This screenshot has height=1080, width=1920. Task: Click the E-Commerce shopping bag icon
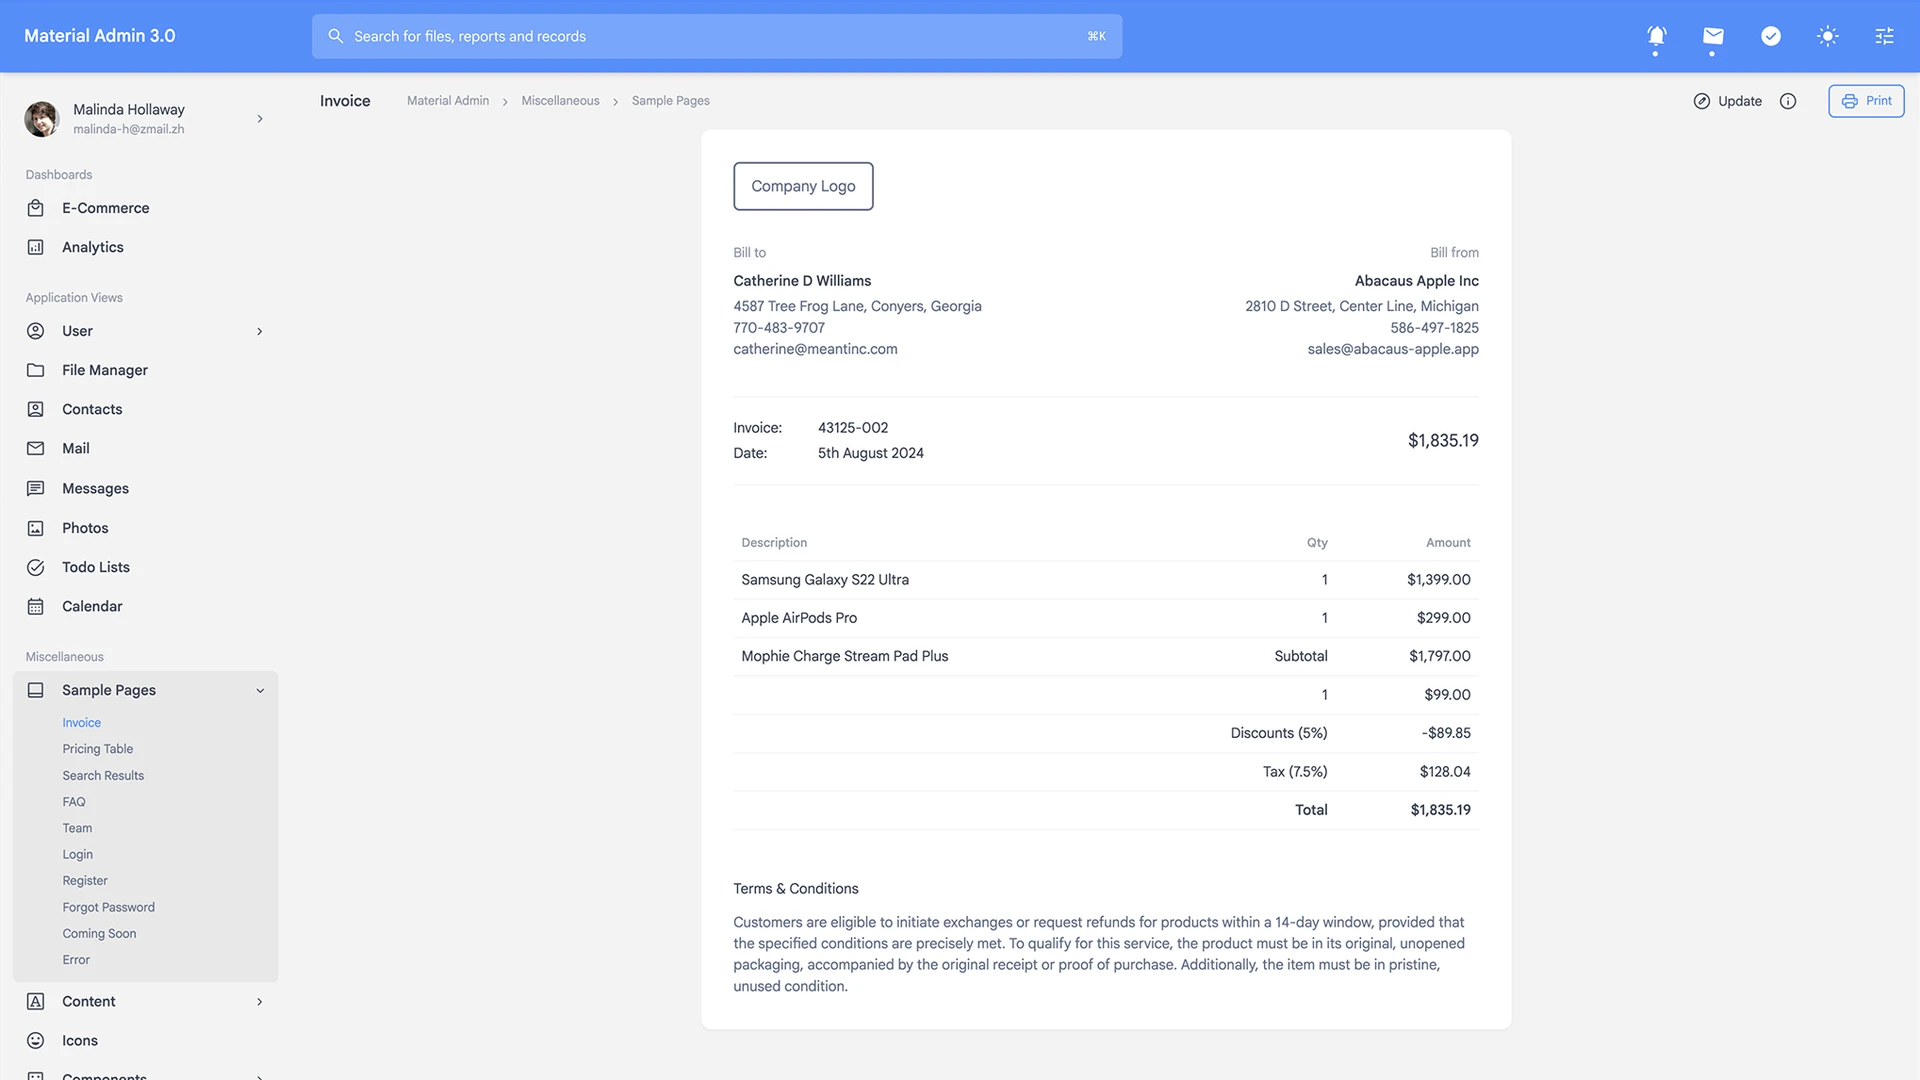(35, 208)
